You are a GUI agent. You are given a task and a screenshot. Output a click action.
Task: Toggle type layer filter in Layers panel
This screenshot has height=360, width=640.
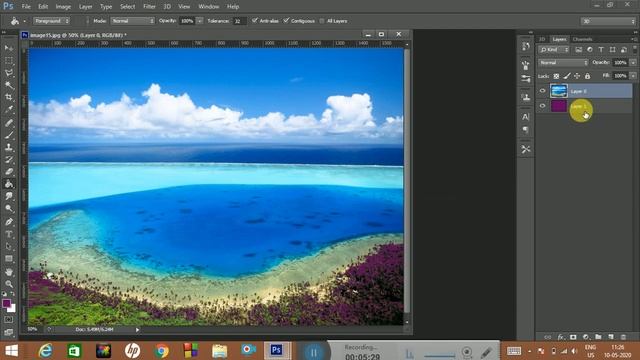[601, 49]
